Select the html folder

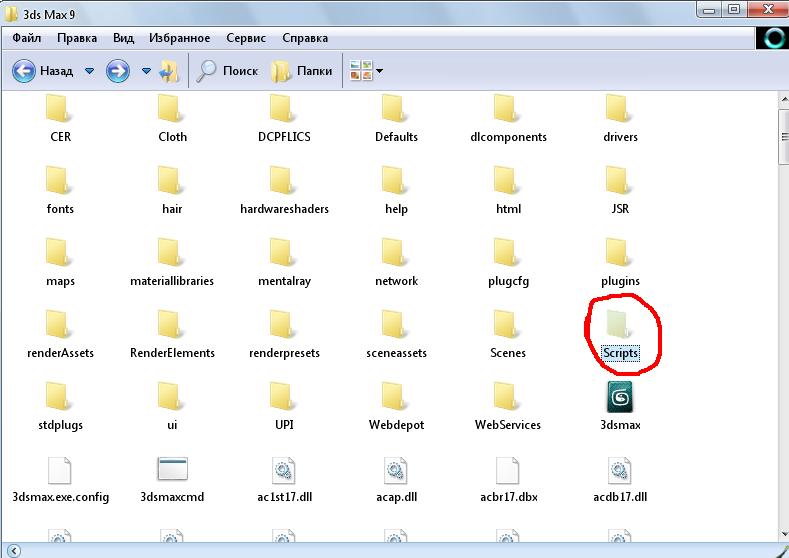(508, 191)
